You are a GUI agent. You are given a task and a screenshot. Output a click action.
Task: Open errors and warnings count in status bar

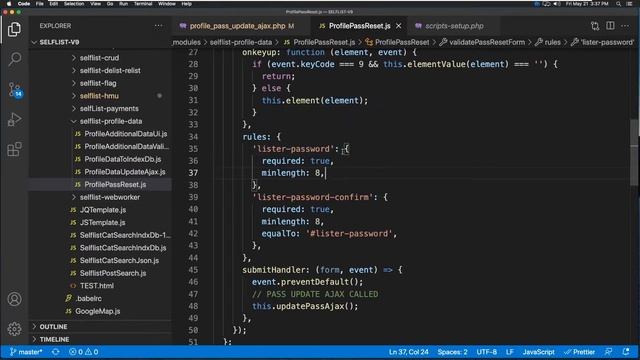point(84,352)
